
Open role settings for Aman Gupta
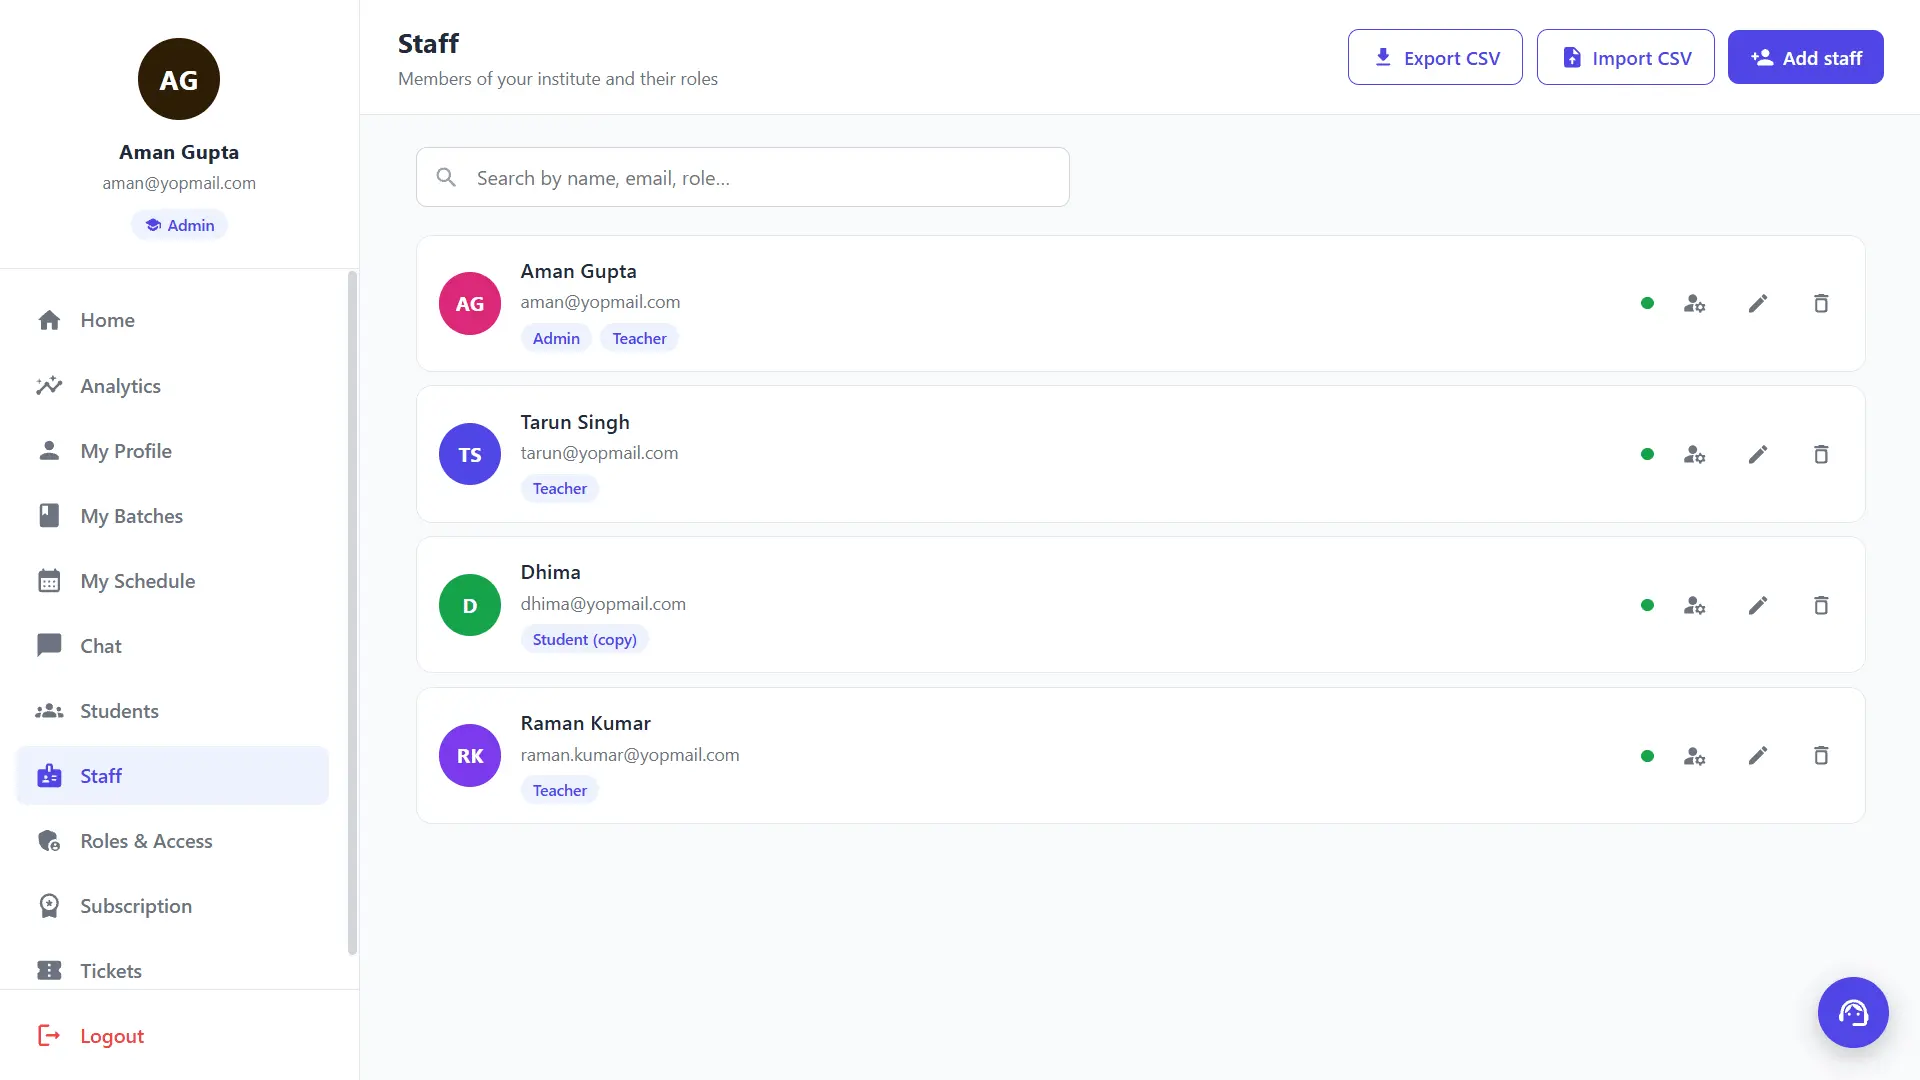coord(1694,304)
